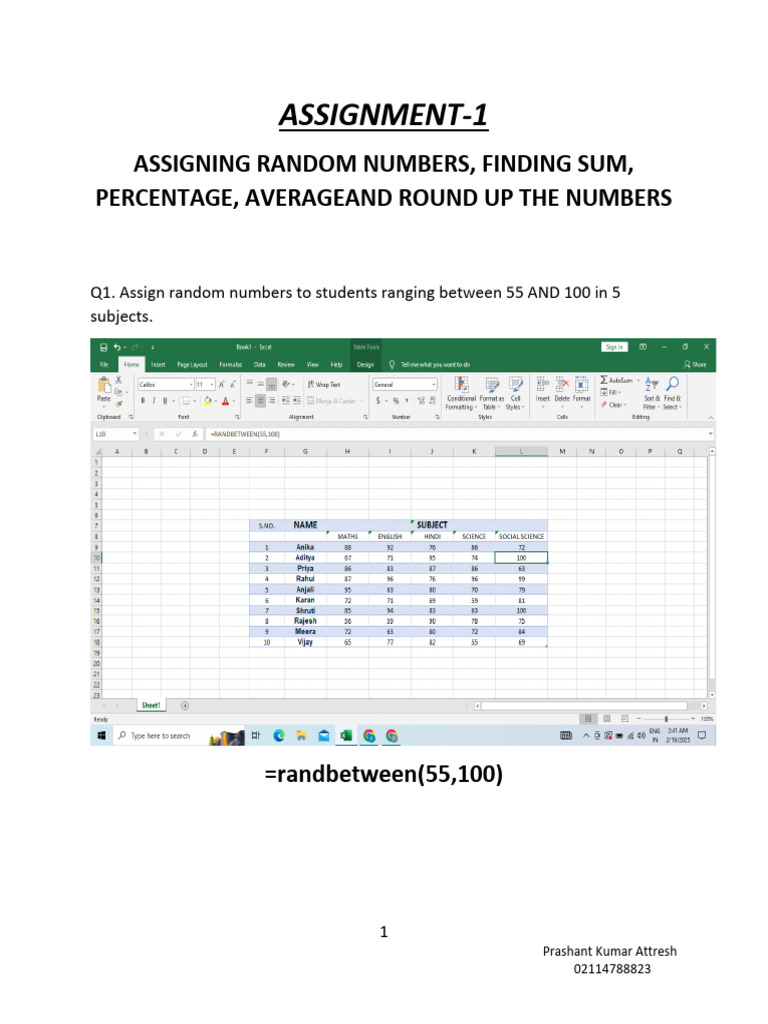The width and height of the screenshot is (768, 1024).
Task: Switch to the Page Layout tab
Action: pos(192,364)
